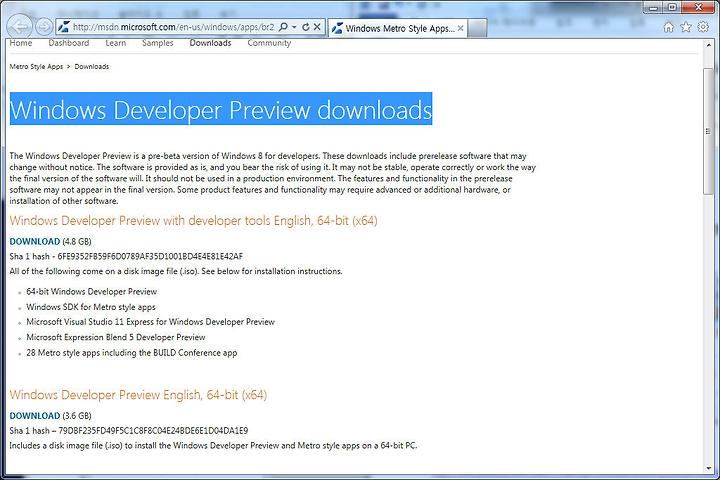Open the Downloads nav item
The width and height of the screenshot is (720, 480).
[210, 43]
